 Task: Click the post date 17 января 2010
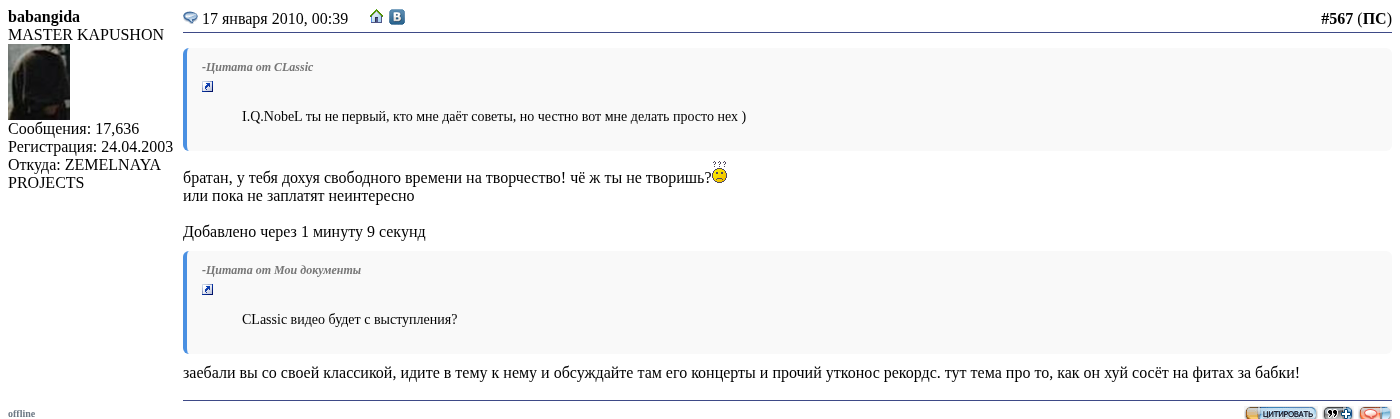point(275,19)
